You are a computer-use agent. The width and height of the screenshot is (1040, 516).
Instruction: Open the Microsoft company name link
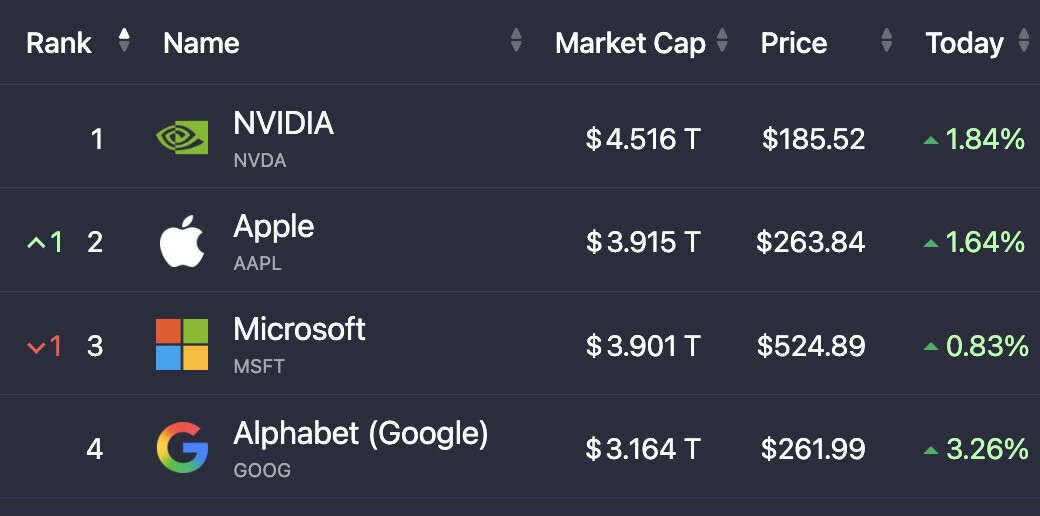(299, 330)
